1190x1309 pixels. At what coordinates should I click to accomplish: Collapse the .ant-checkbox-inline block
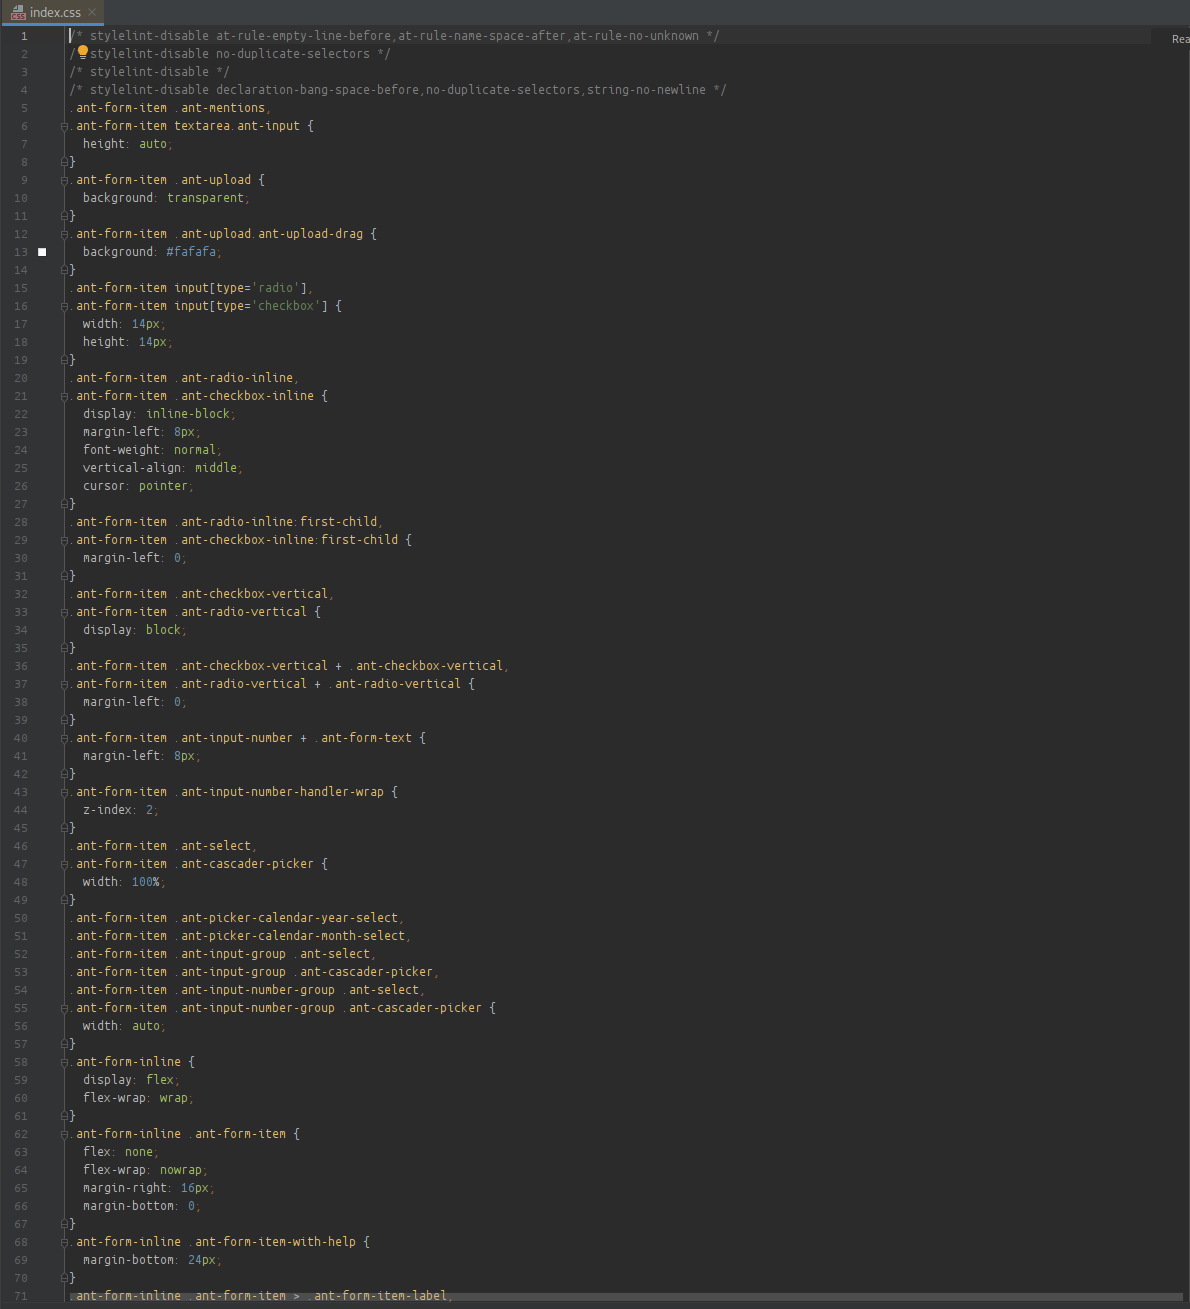pyautogui.click(x=65, y=396)
